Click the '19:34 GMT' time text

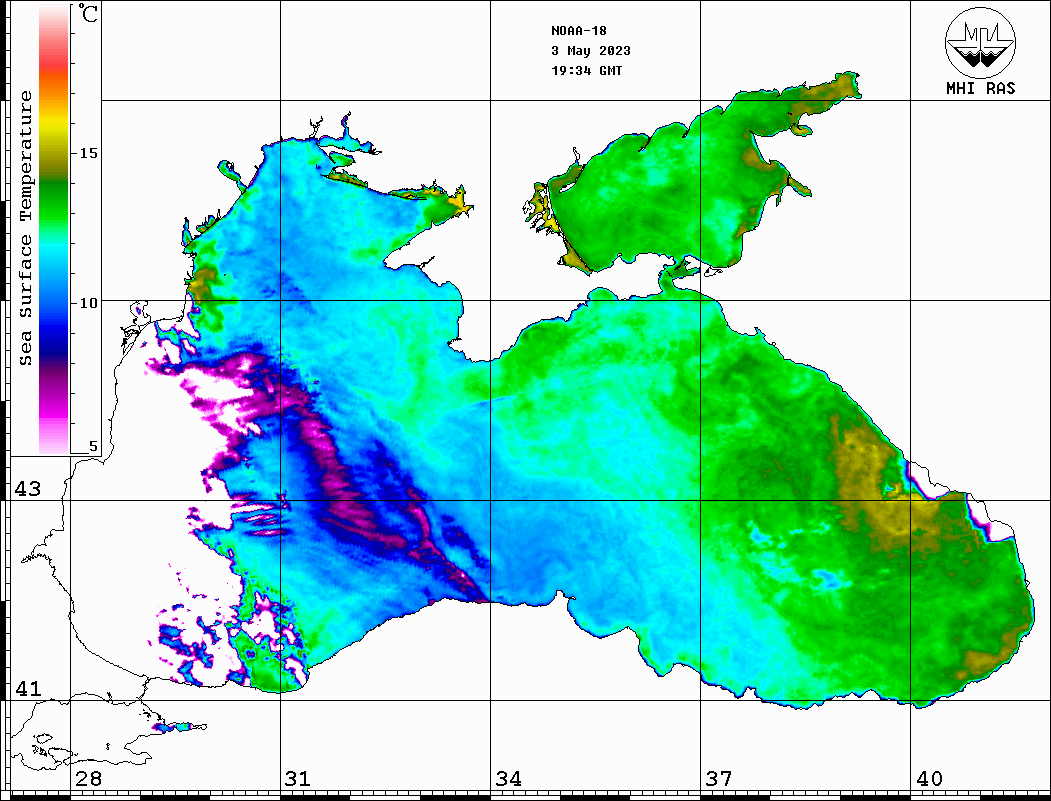(586, 70)
